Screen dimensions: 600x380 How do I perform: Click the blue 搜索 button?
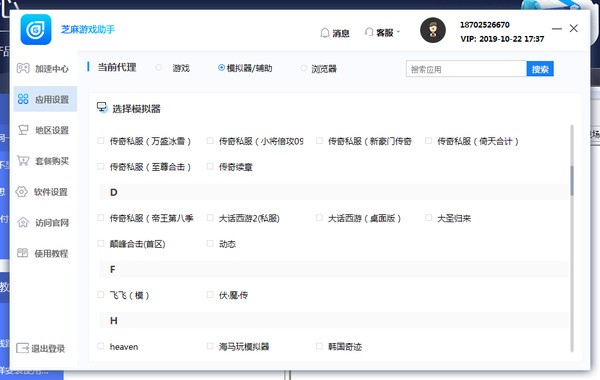pos(540,69)
